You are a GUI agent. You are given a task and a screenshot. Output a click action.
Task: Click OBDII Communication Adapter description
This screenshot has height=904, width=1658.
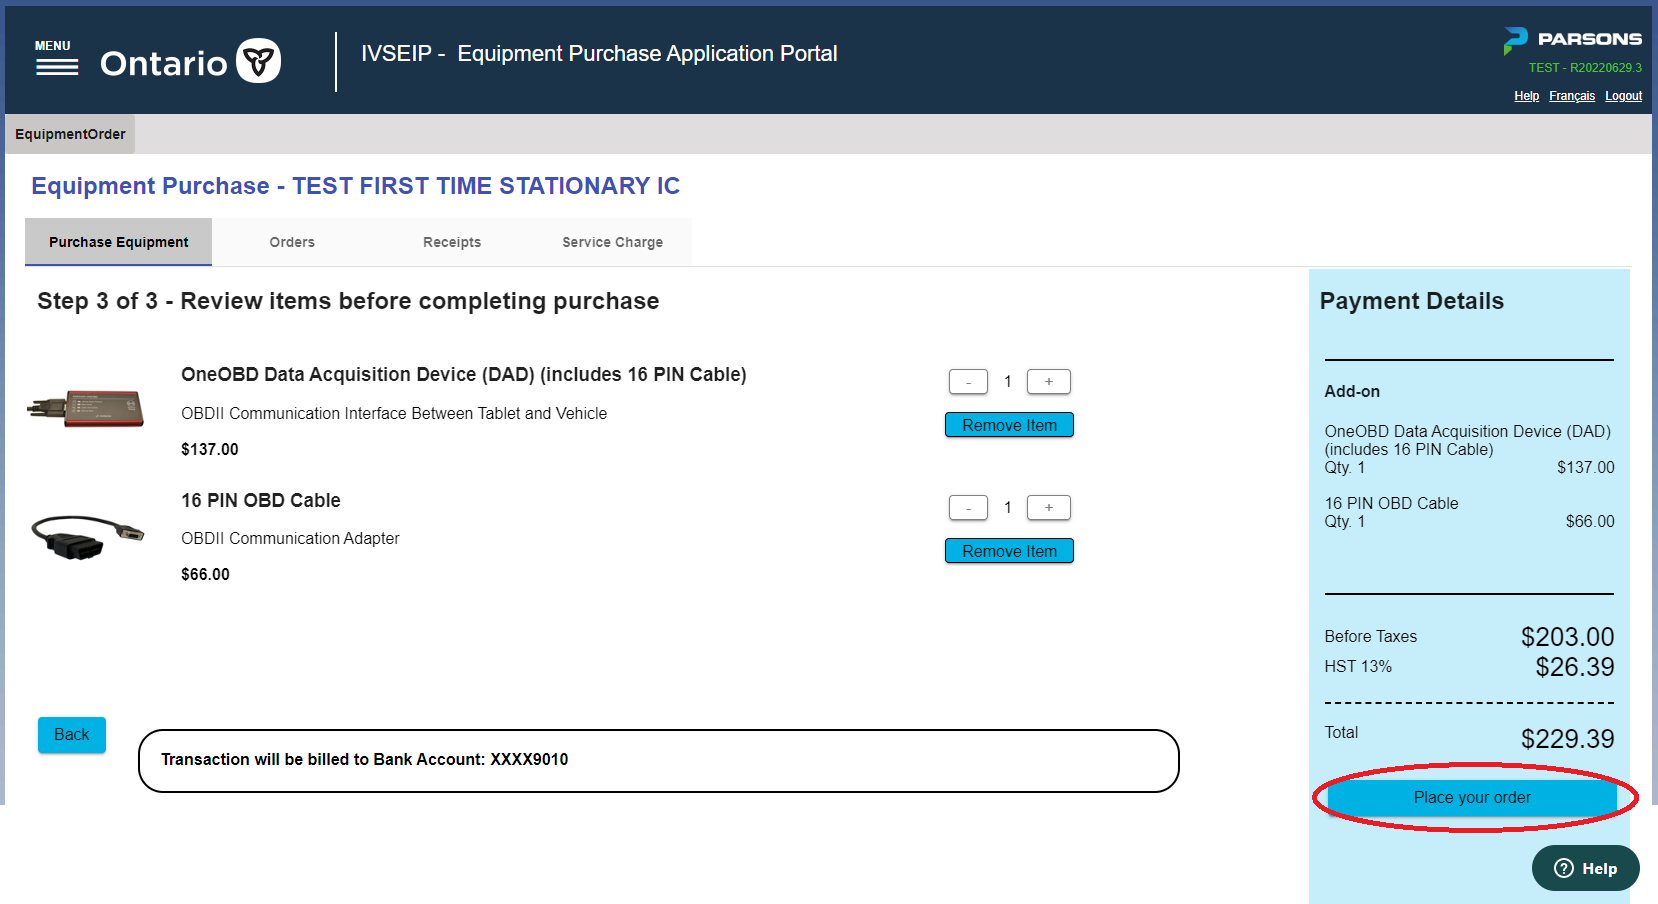coord(290,538)
